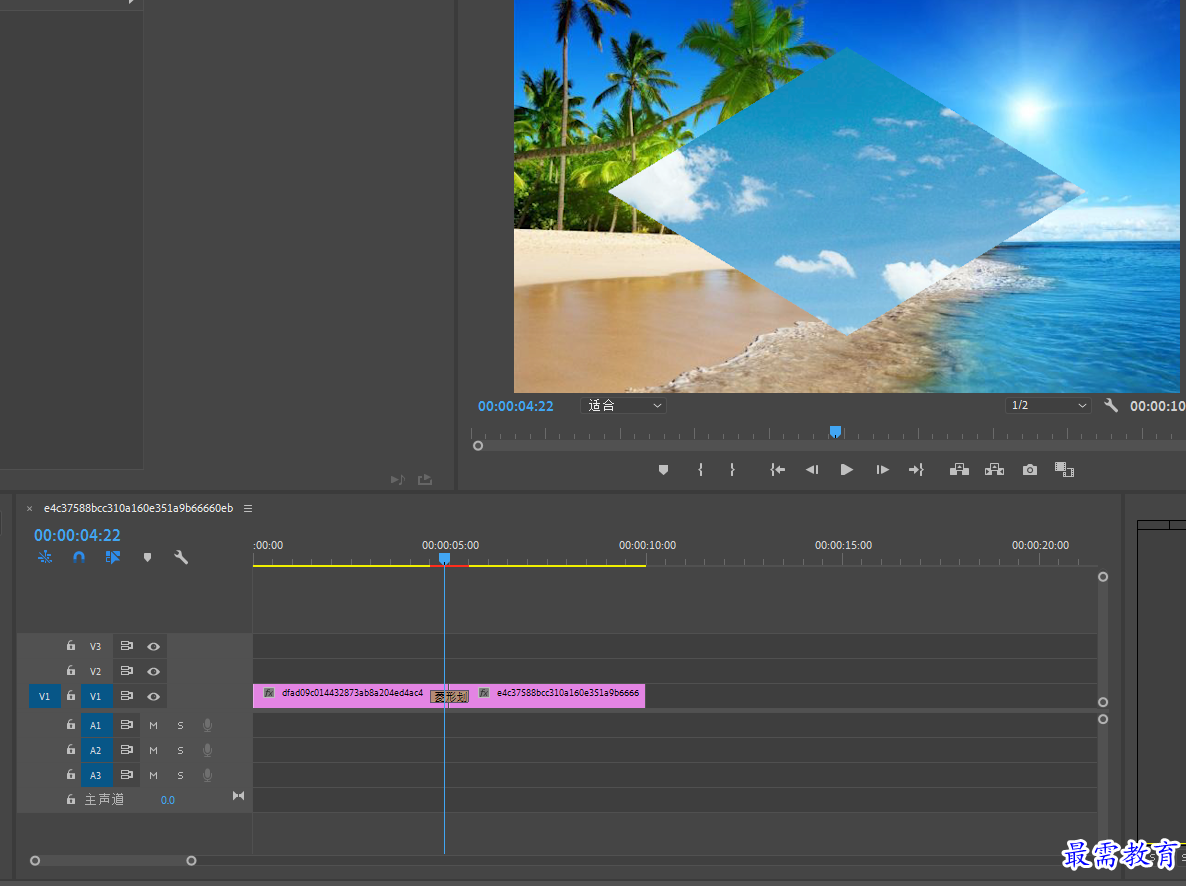Enable voice-over record on A1
Screen dimensions: 1186x886
tap(207, 726)
